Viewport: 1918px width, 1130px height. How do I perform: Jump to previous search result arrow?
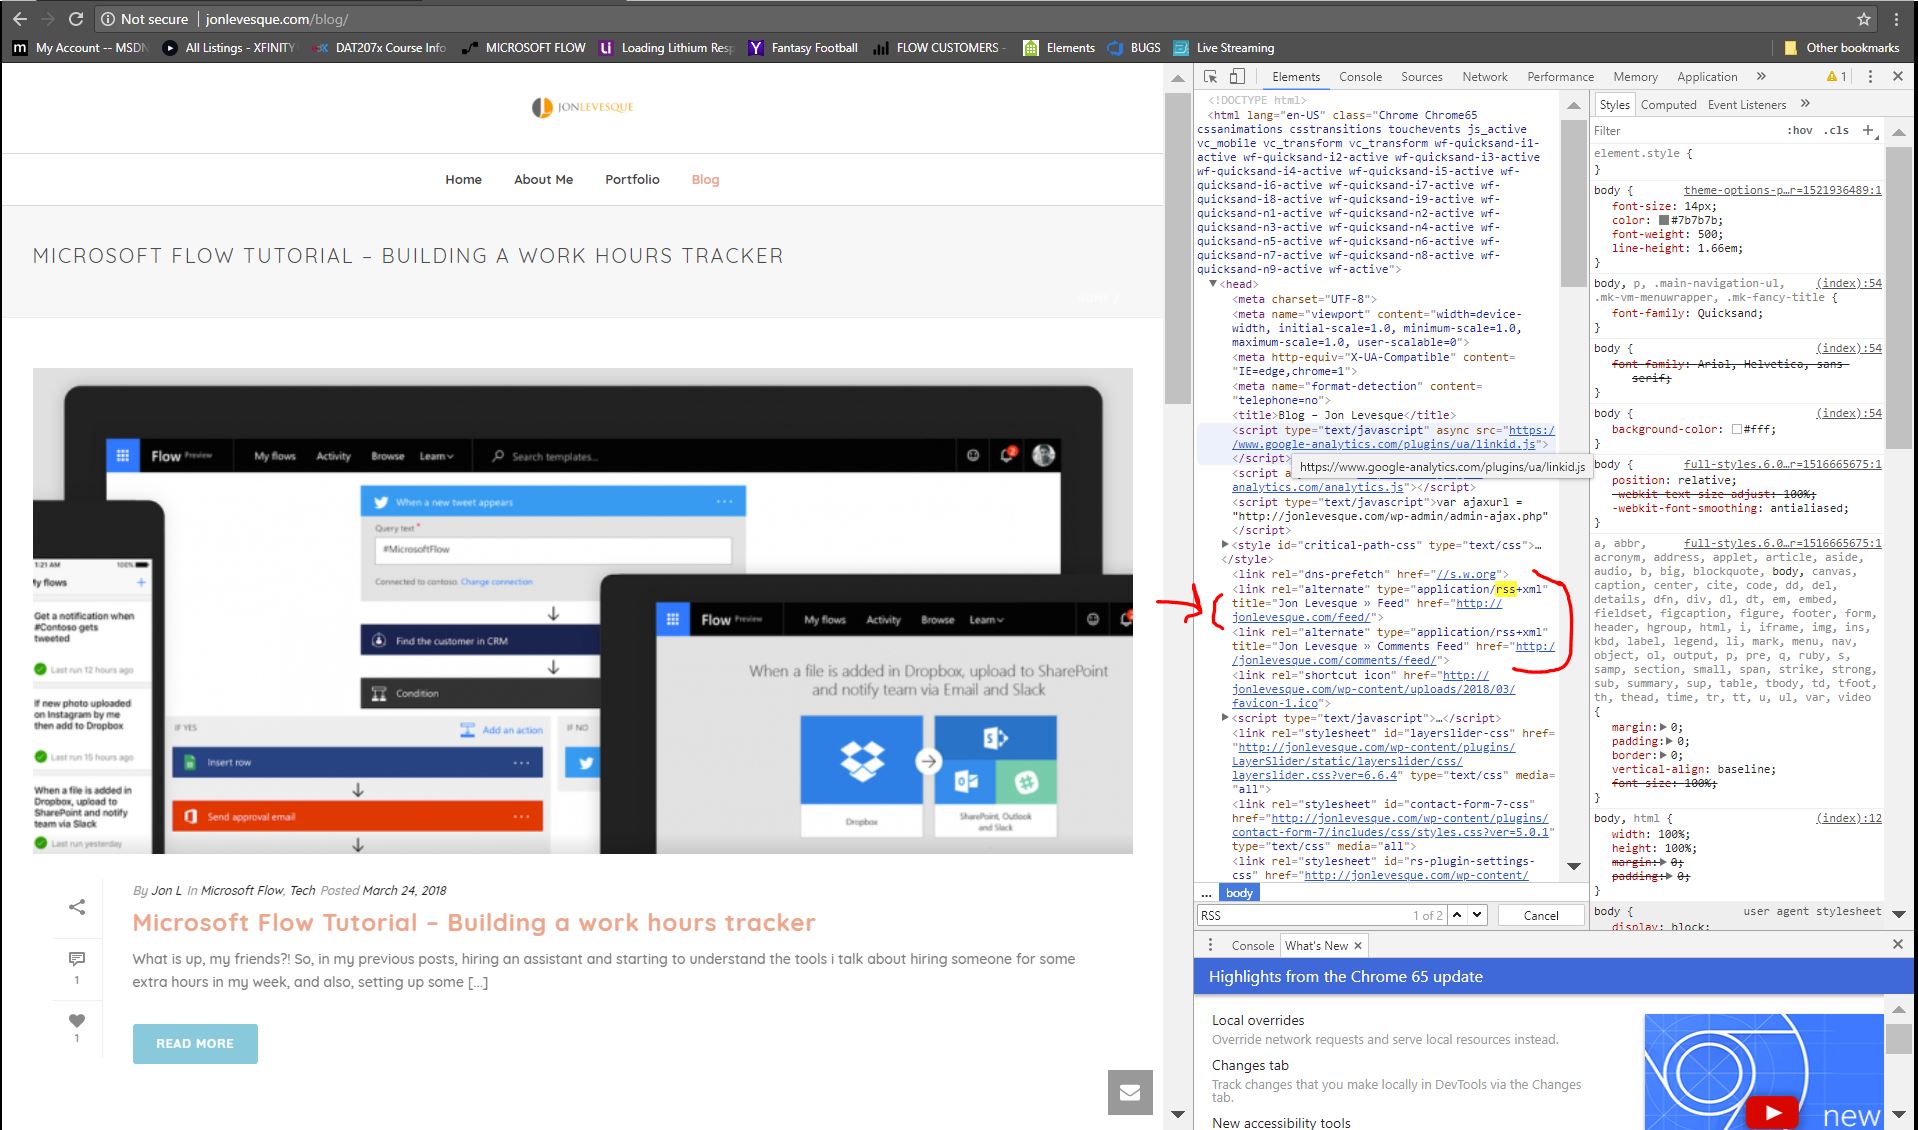click(1457, 915)
